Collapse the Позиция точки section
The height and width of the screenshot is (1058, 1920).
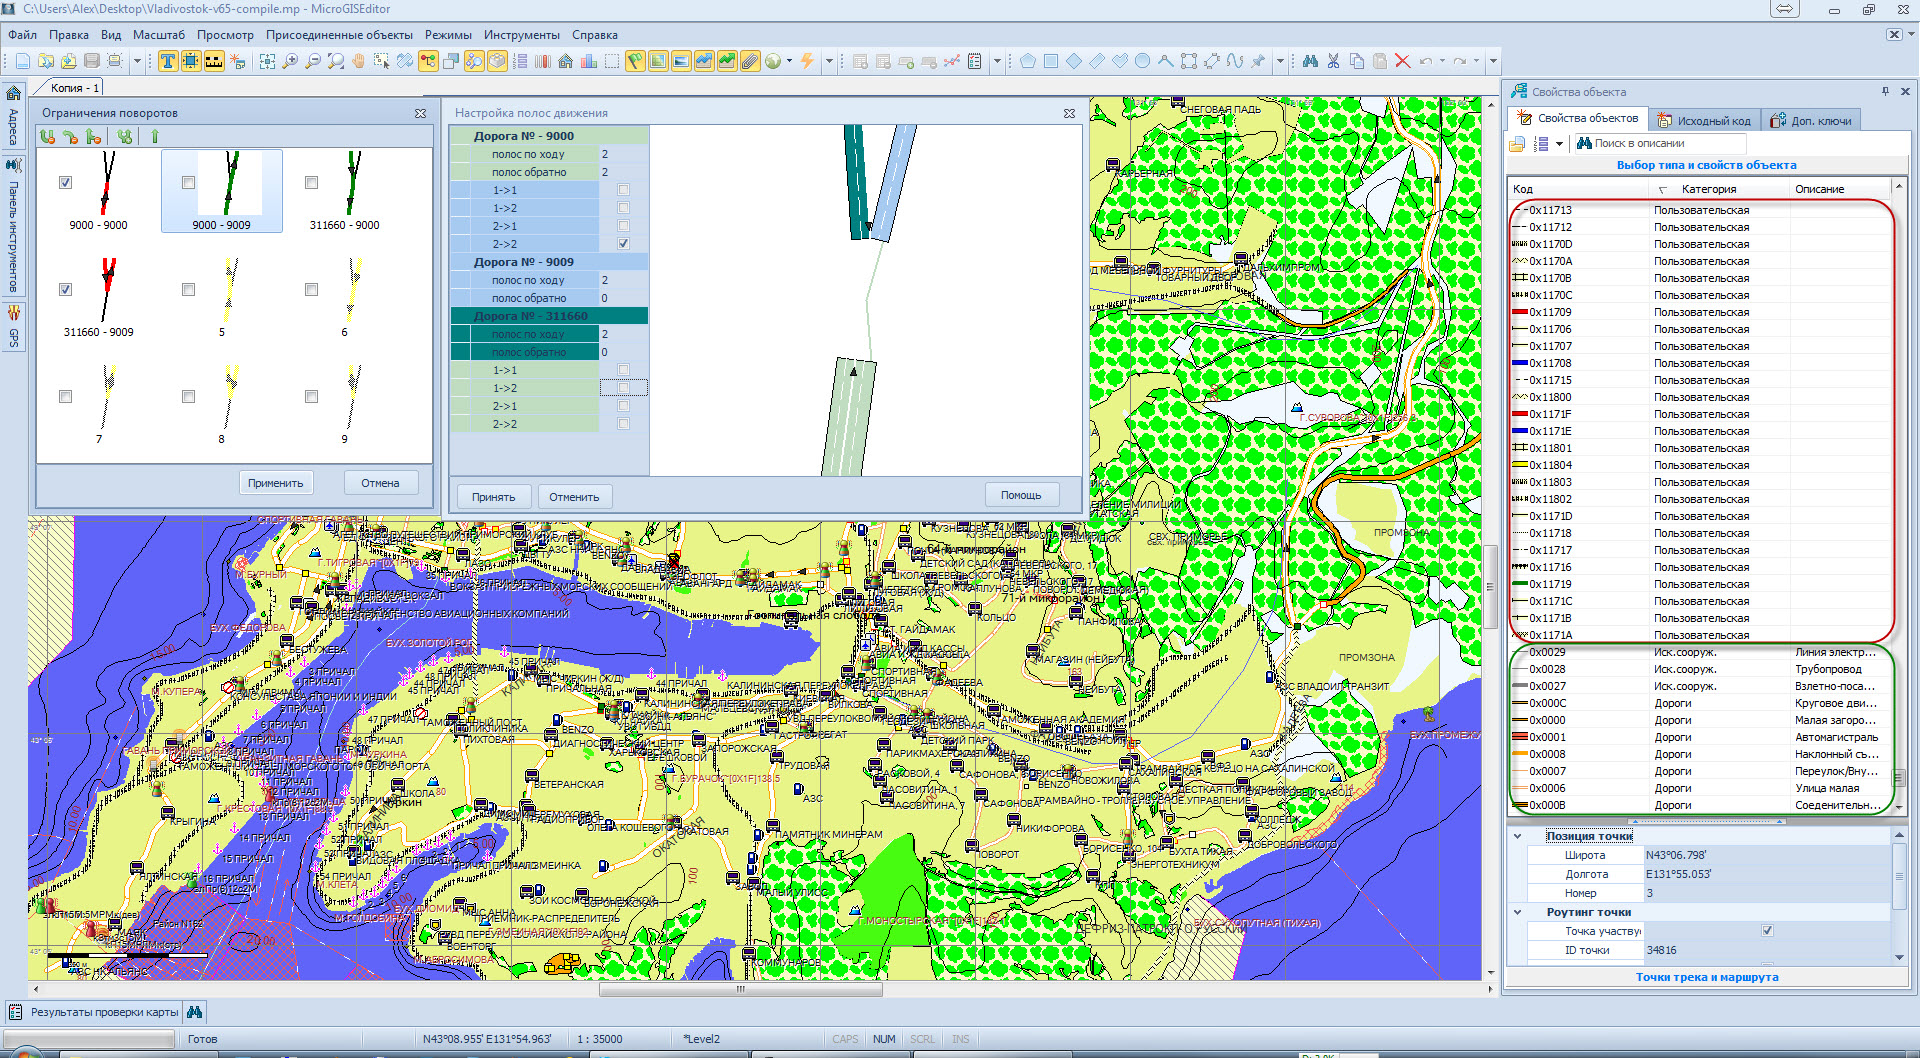(1518, 836)
